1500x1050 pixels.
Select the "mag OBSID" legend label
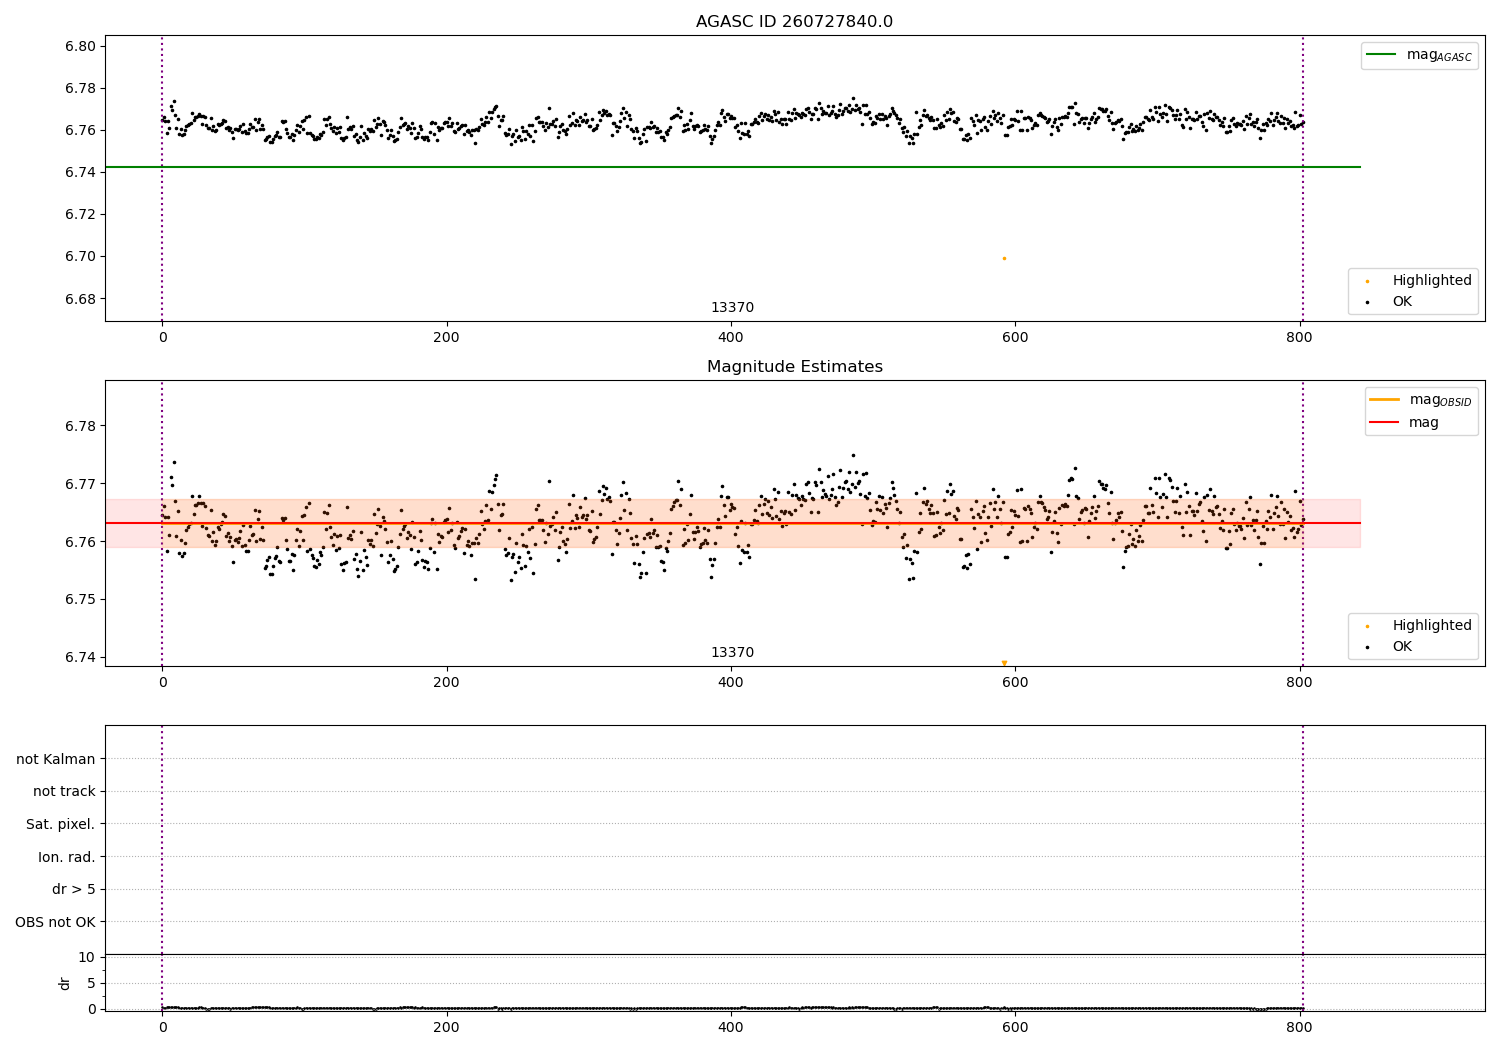(x=1441, y=401)
